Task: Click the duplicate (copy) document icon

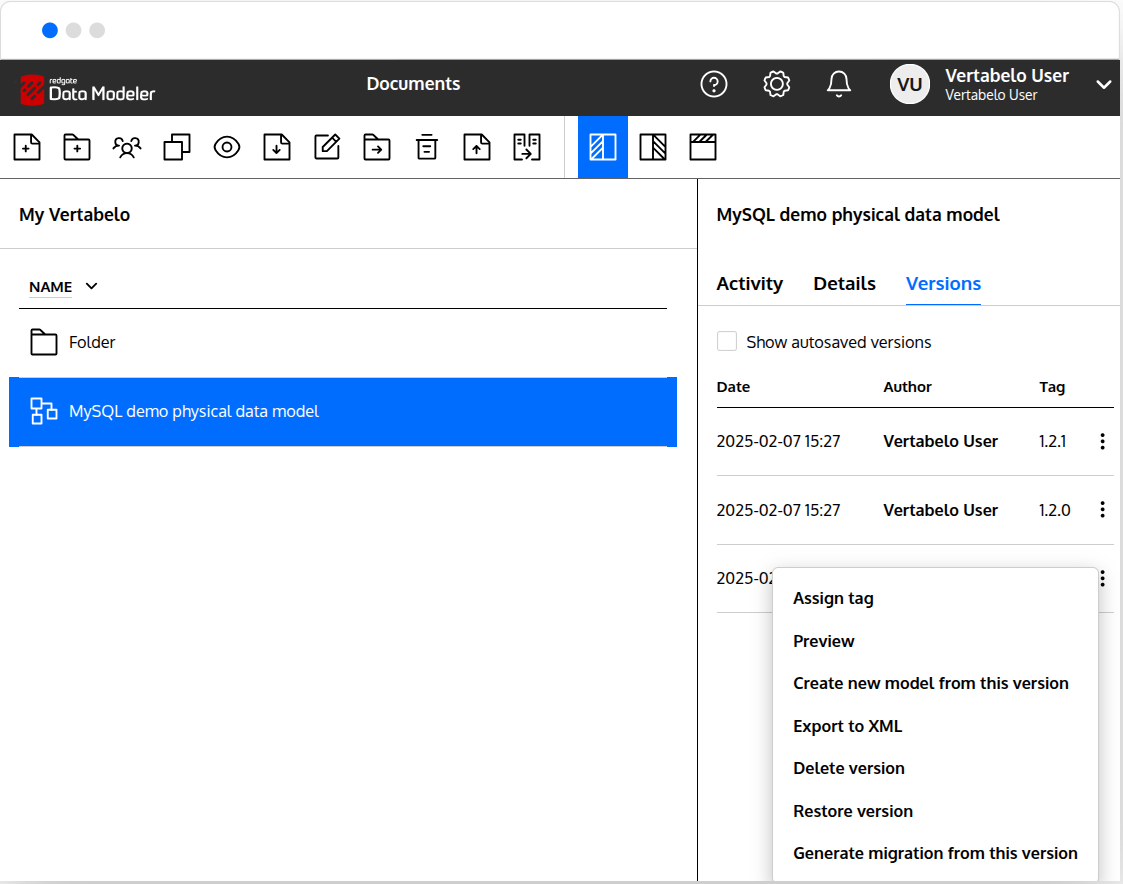Action: (x=177, y=148)
